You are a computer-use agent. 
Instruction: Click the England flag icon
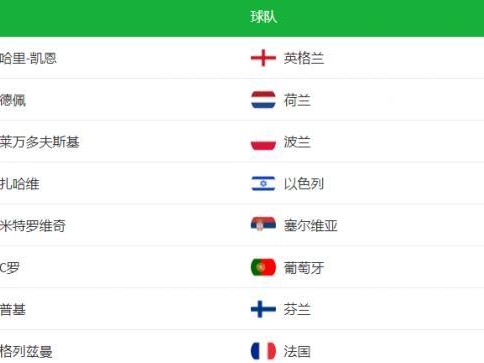pos(263,58)
